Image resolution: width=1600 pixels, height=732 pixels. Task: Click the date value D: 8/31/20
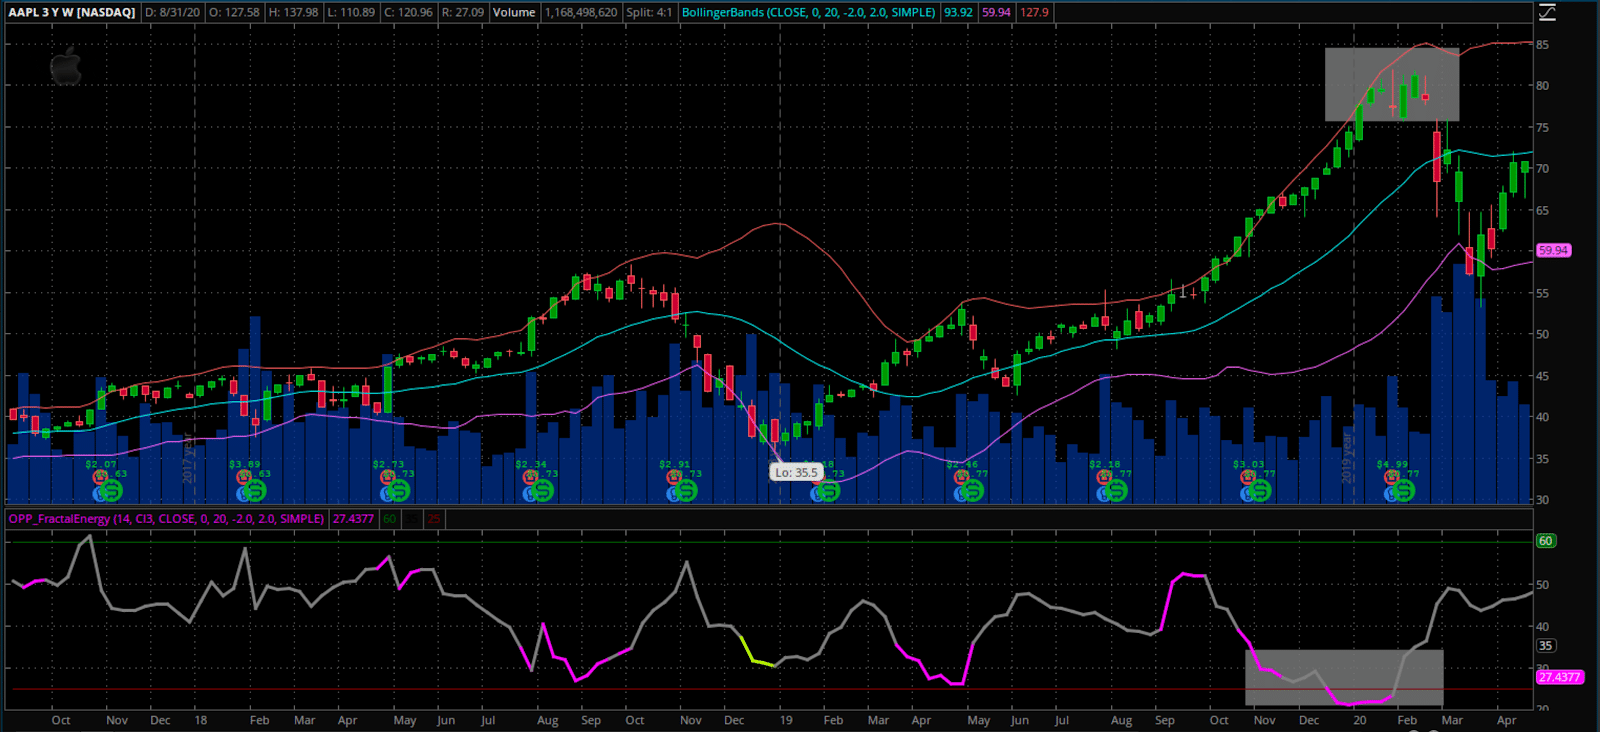[x=172, y=12]
